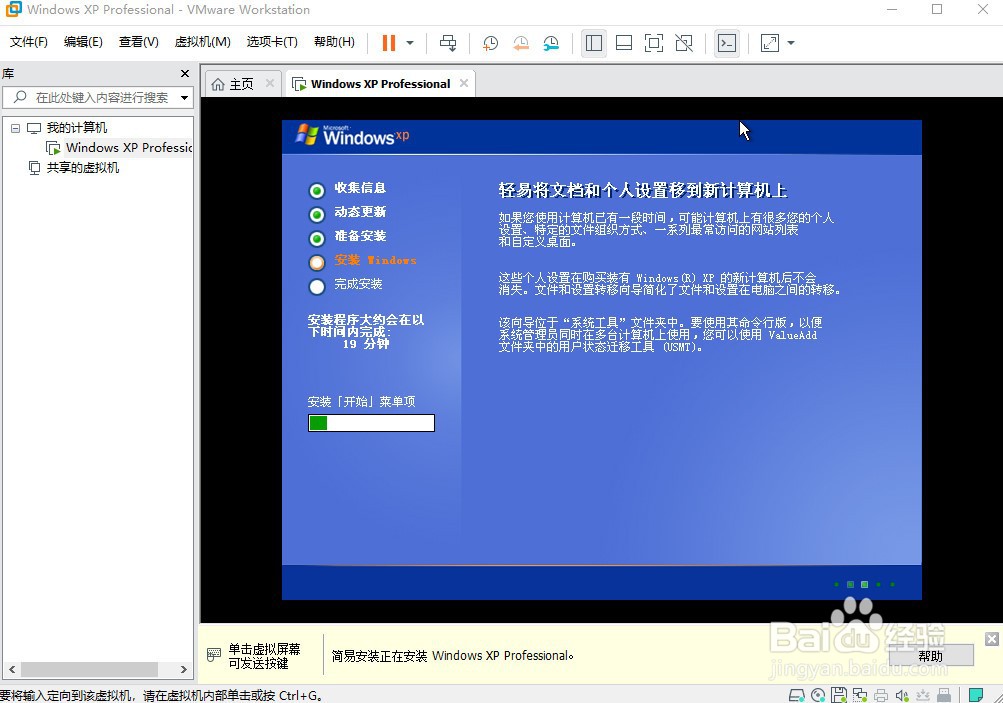Take a snapshot of the virtual machine

pyautogui.click(x=490, y=43)
